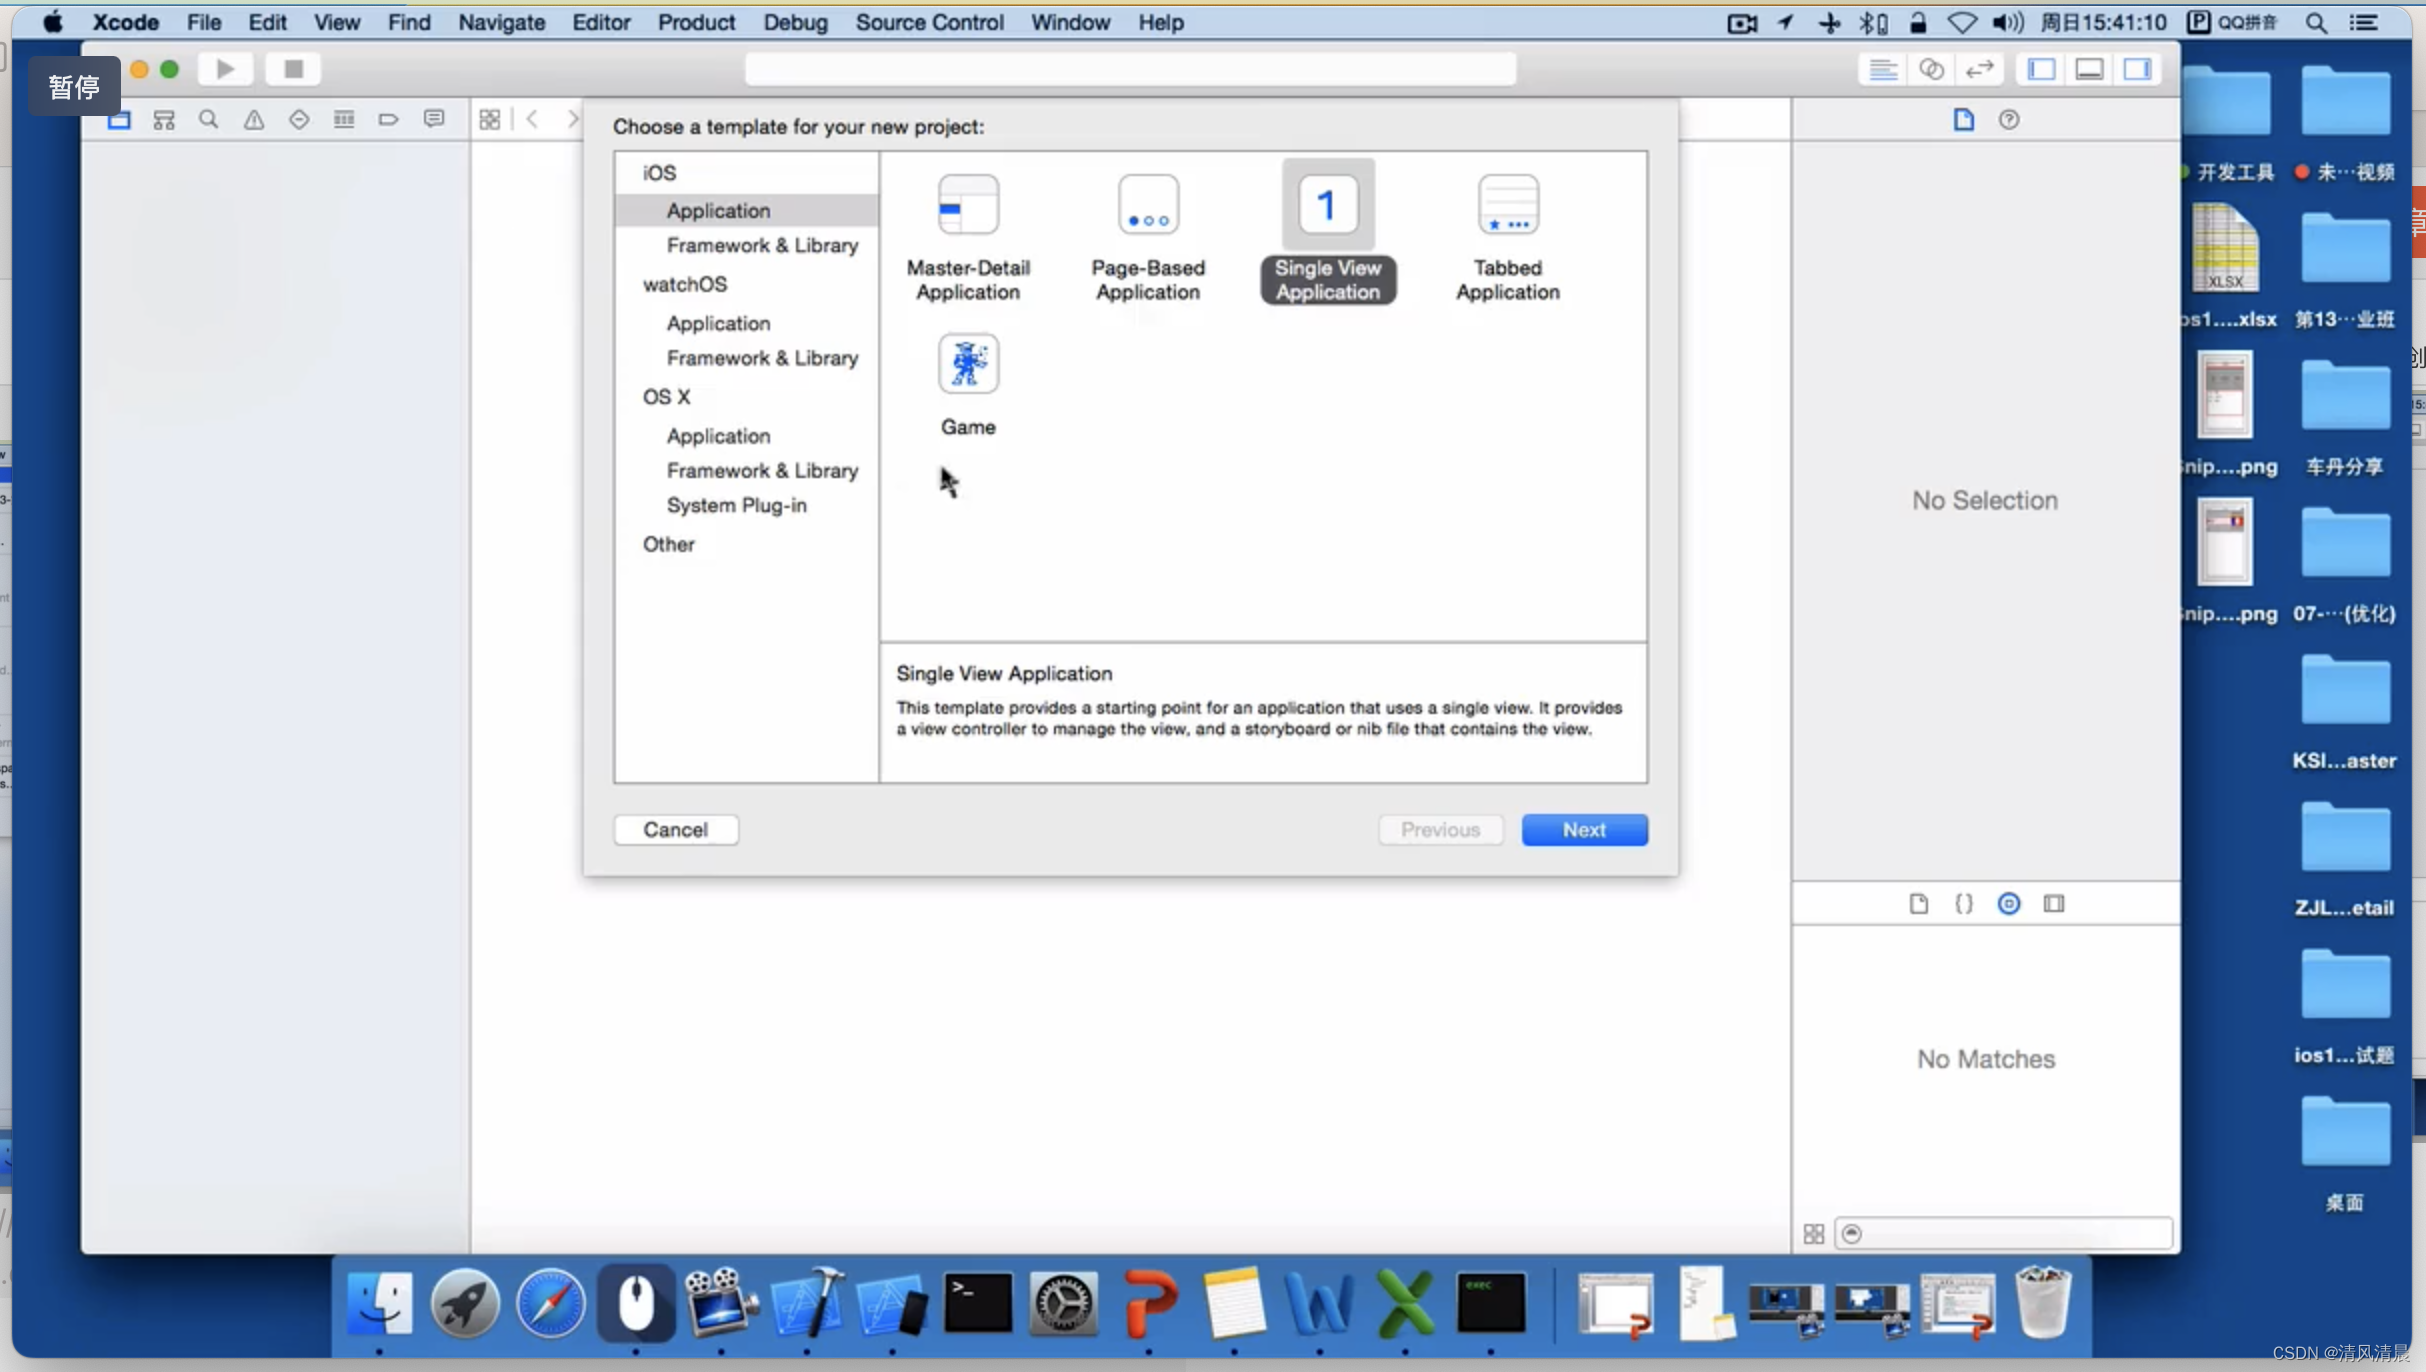This screenshot has width=2426, height=1372.
Task: Open volume control in menu bar
Action: tap(2006, 22)
